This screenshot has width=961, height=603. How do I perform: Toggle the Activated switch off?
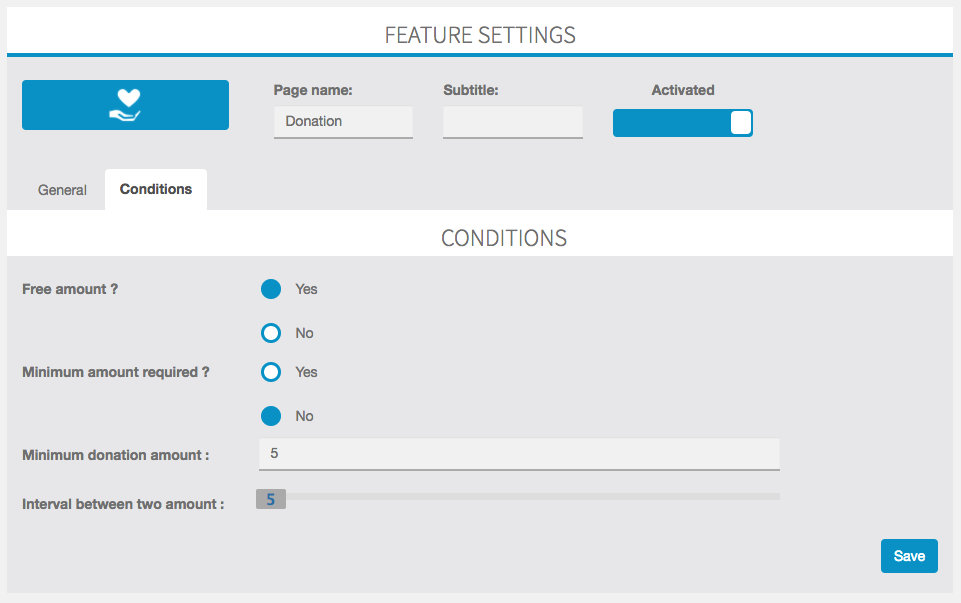click(683, 123)
